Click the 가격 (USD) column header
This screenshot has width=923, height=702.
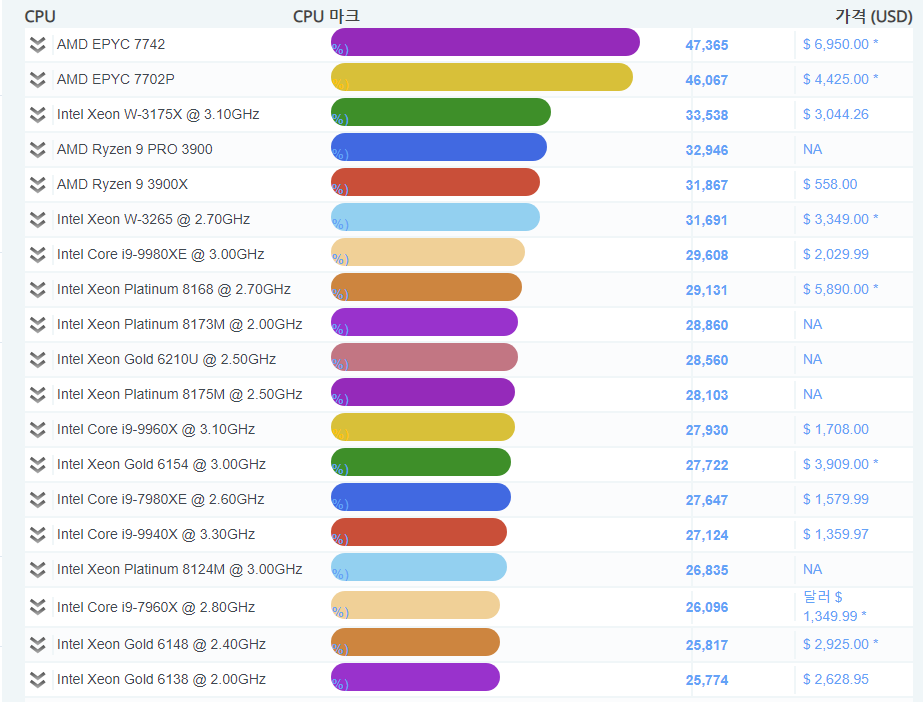coord(874,16)
